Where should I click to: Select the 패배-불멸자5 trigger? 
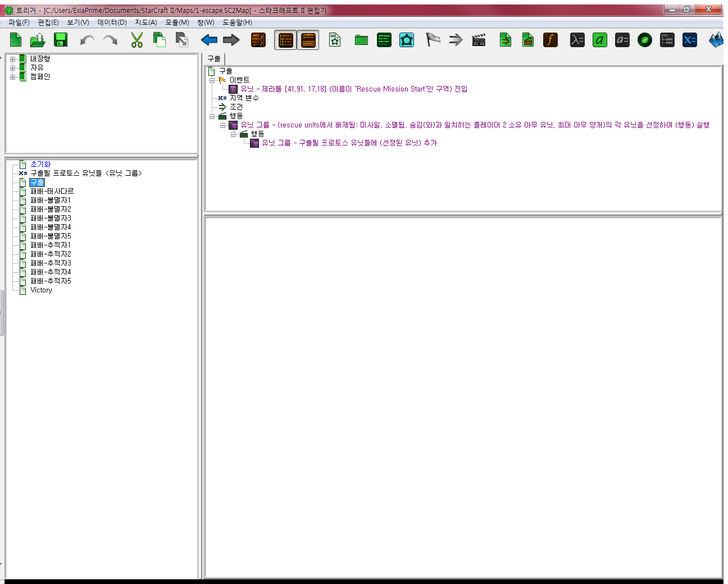pyautogui.click(x=51, y=236)
